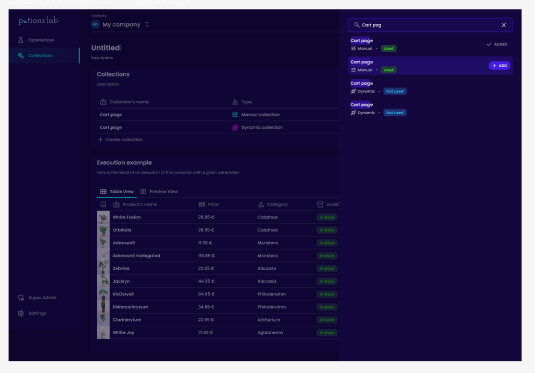Click the Collections section heading
This screenshot has width=535, height=373.
point(113,74)
